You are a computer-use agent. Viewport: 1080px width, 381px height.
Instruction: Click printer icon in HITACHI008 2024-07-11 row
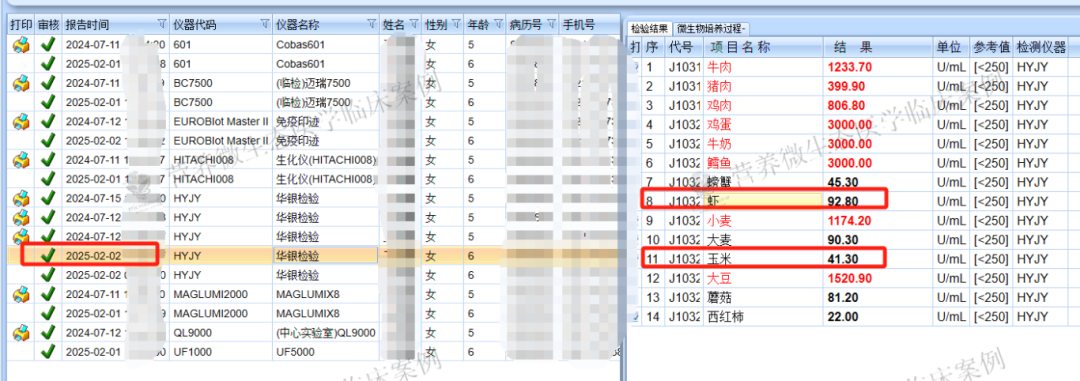point(21,161)
